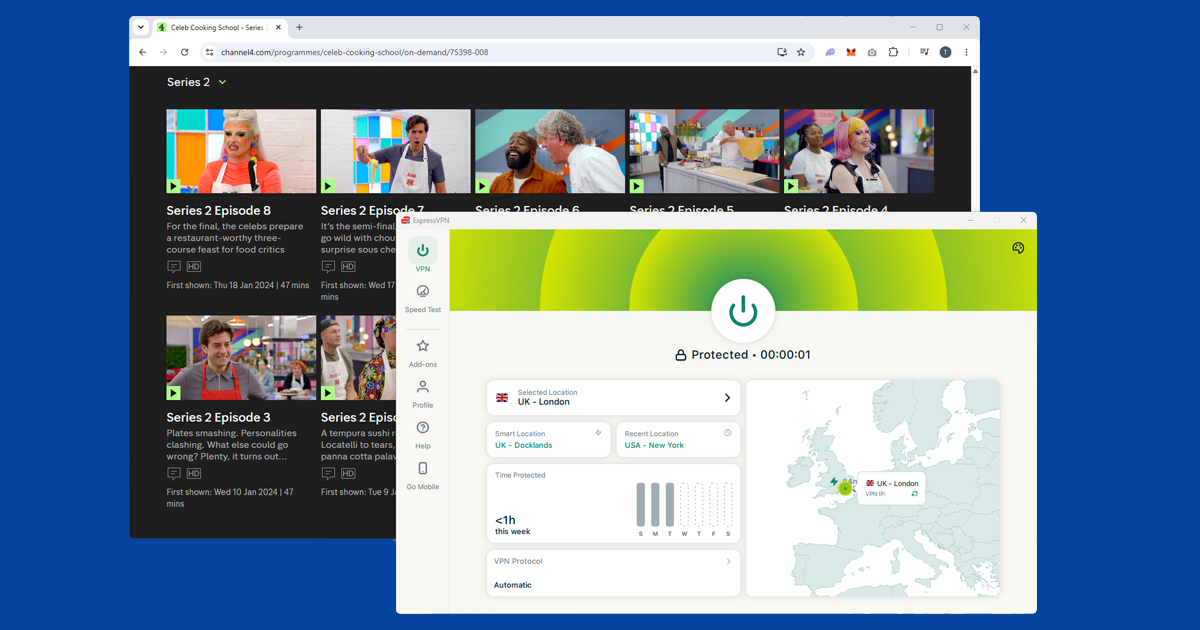Choose Smart Location UK - Docklands

pyautogui.click(x=549, y=439)
